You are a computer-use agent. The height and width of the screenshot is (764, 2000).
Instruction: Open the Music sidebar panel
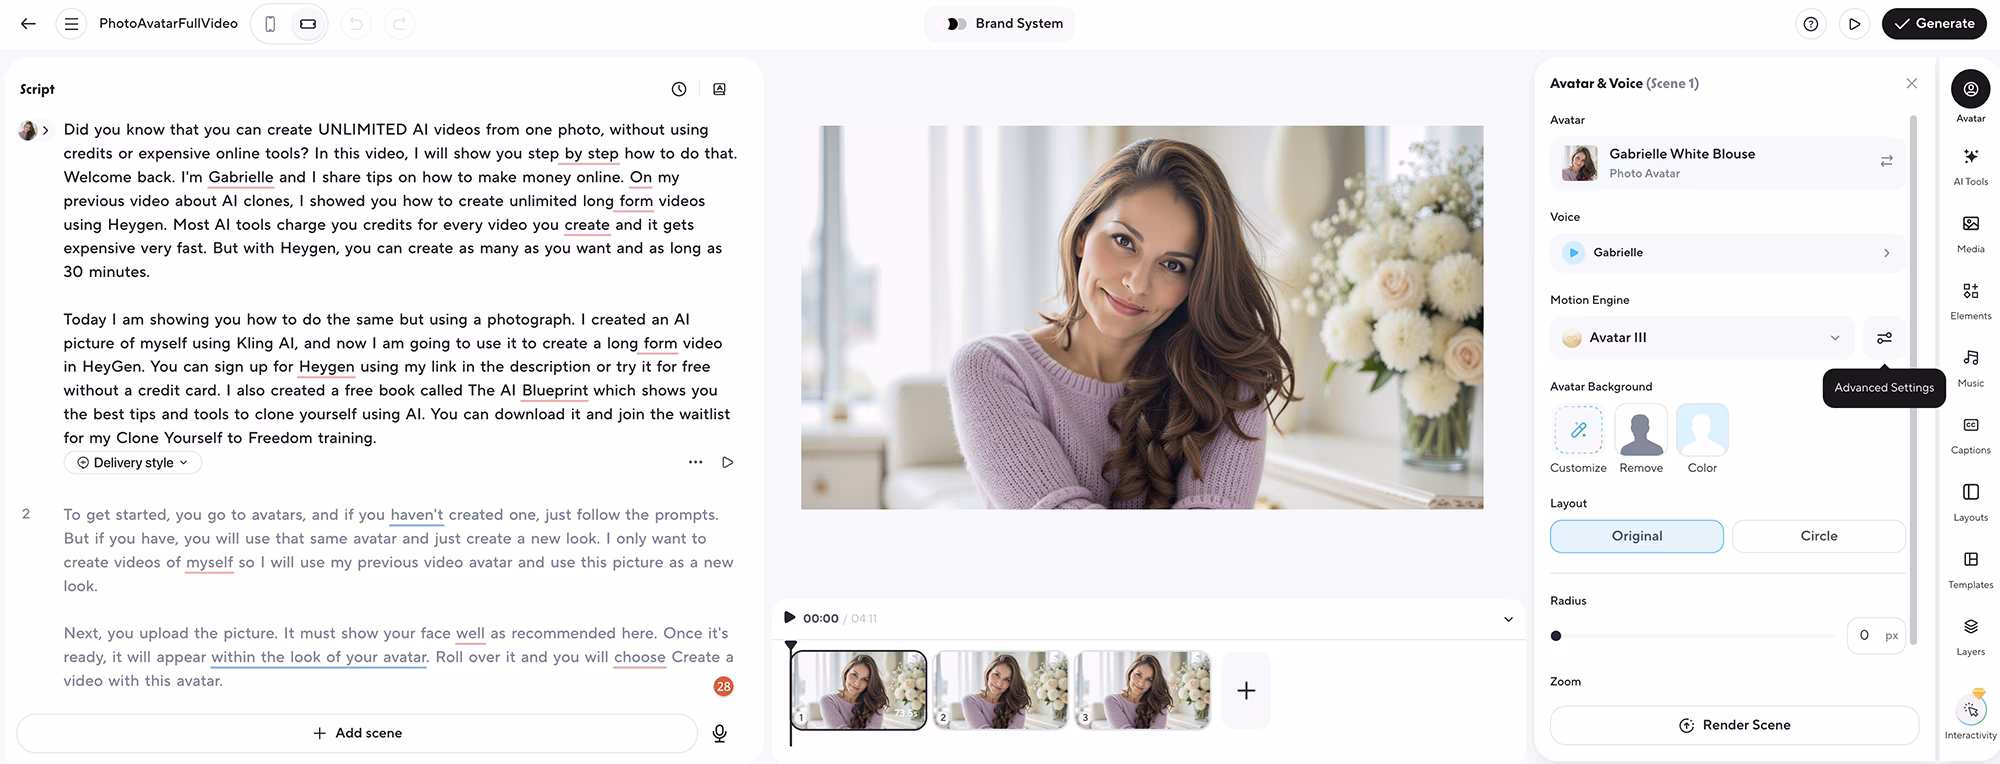pos(1970,365)
